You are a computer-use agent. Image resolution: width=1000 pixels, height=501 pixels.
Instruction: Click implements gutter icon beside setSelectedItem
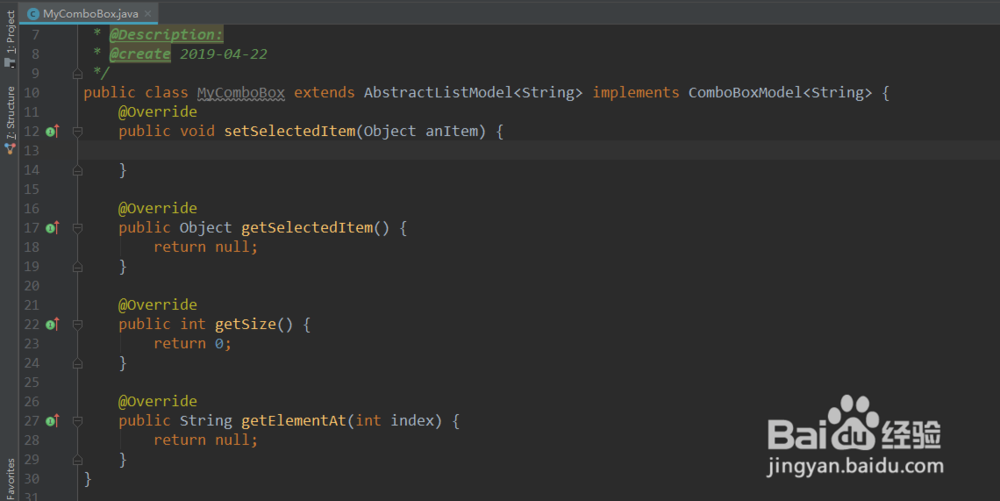pyautogui.click(x=53, y=131)
